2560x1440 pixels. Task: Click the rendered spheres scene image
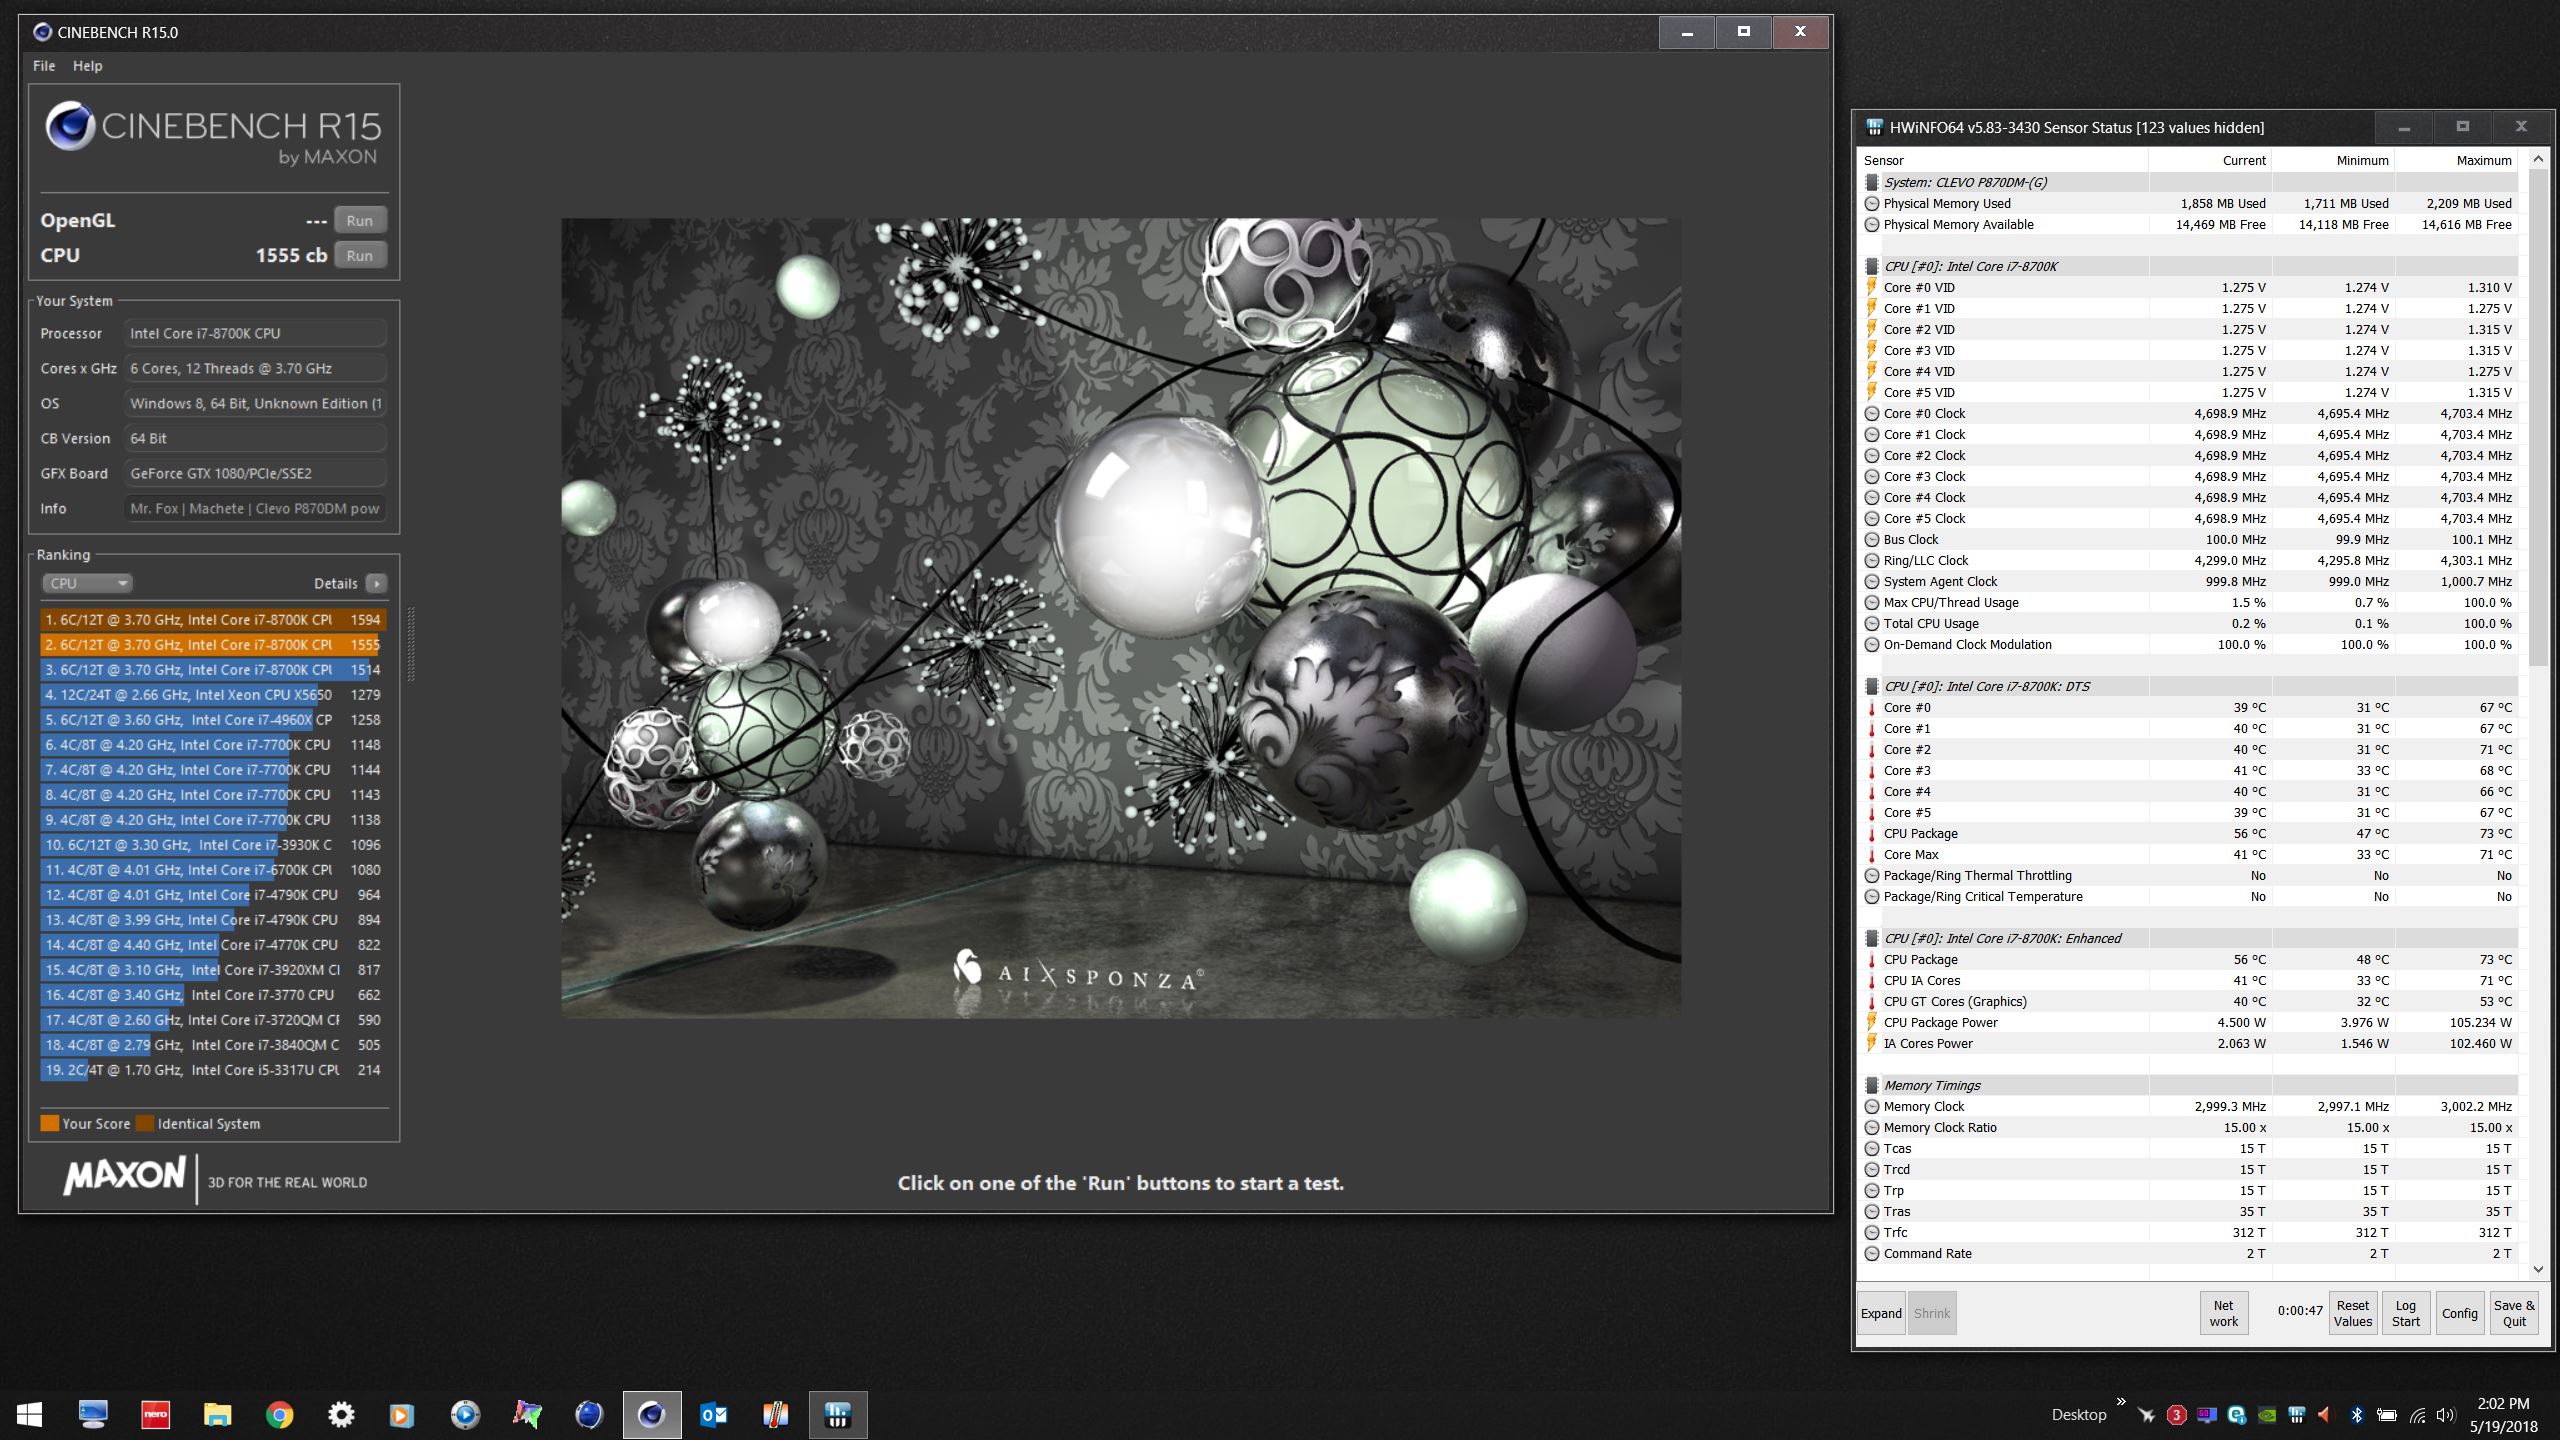tap(1120, 618)
